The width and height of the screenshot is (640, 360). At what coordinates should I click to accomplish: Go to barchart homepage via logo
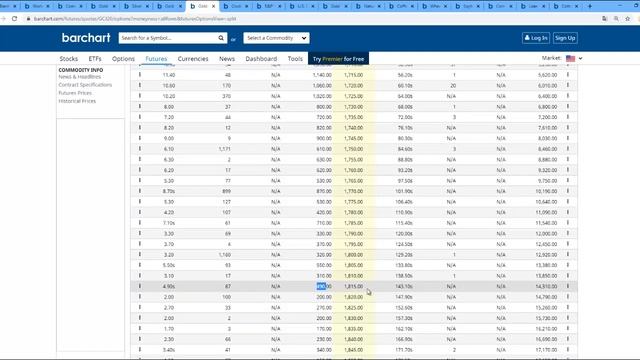pyautogui.click(x=86, y=38)
